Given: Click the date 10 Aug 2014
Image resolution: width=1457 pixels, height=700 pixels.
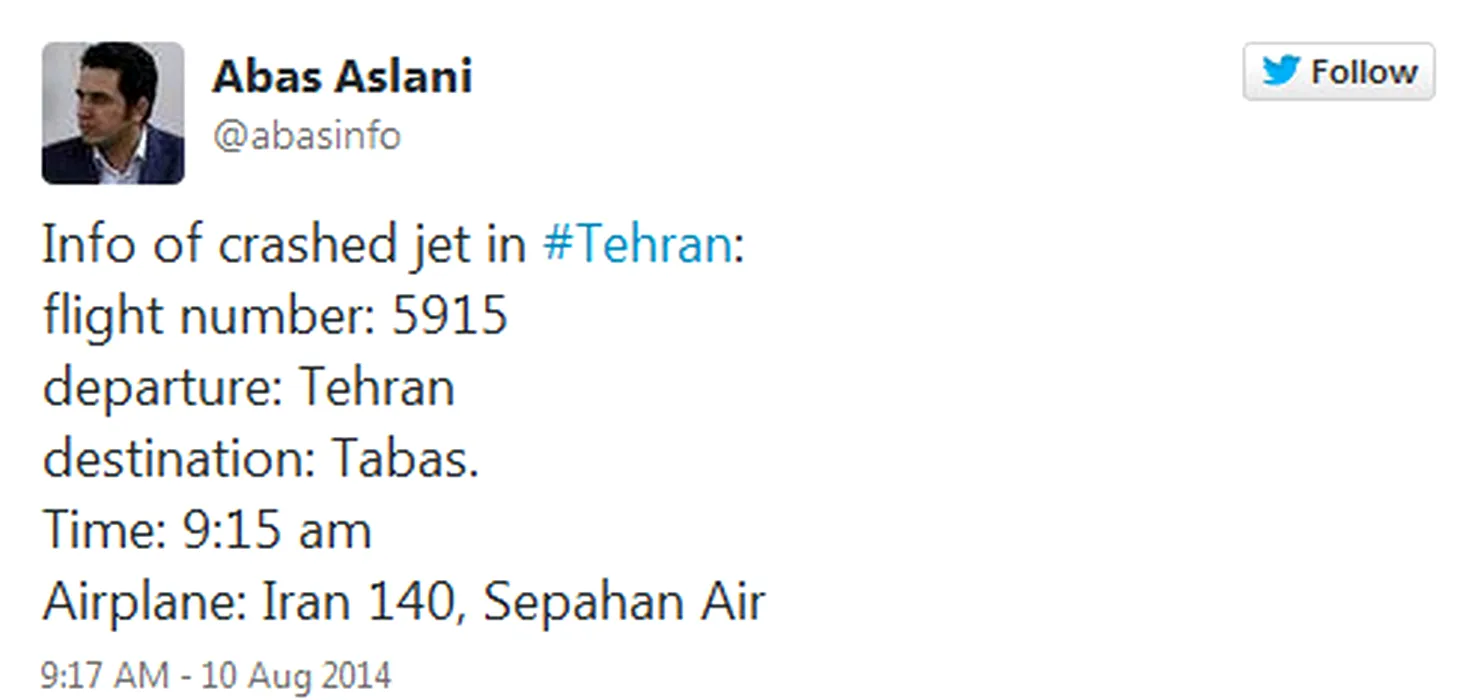Looking at the screenshot, I should [296, 676].
